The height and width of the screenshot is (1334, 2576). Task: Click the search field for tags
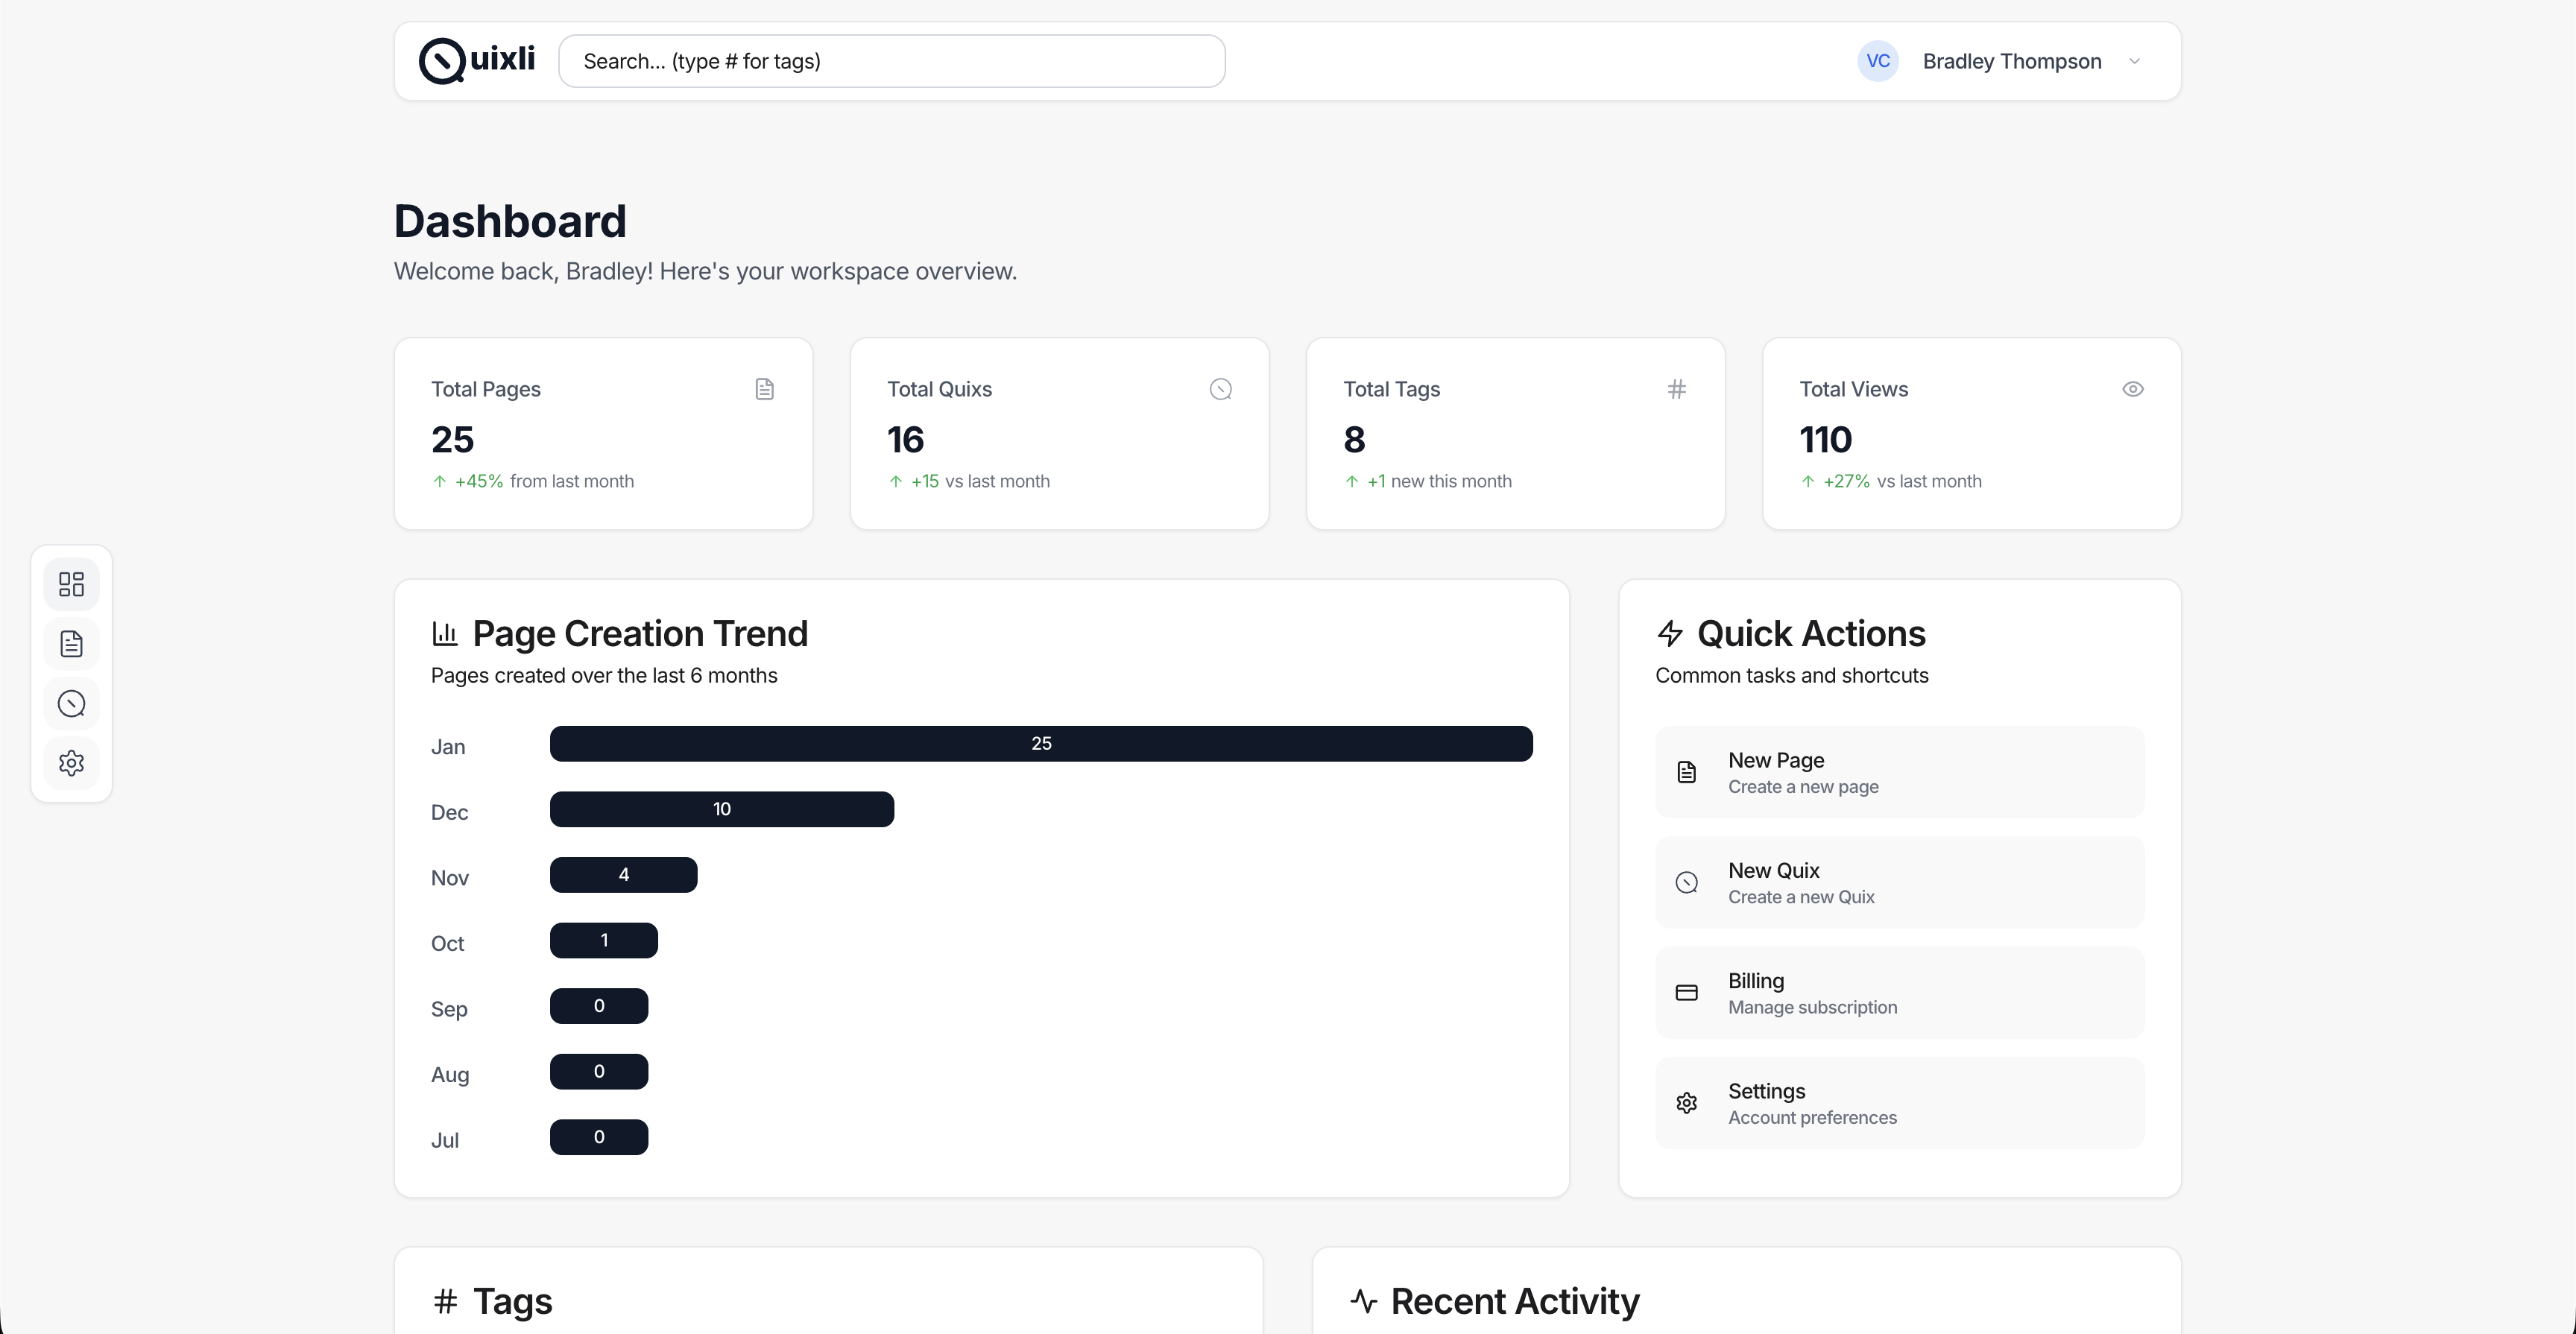pyautogui.click(x=891, y=61)
